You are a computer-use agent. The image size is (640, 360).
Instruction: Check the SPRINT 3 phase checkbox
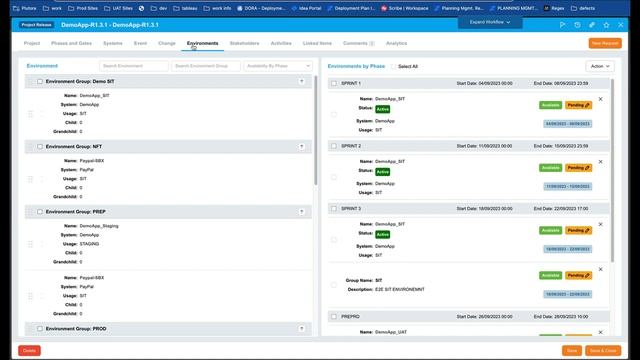point(334,209)
